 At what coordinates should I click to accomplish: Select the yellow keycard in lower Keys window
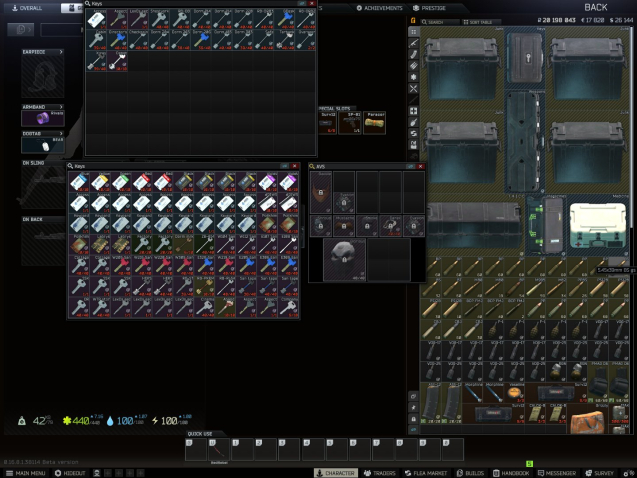coord(100,182)
